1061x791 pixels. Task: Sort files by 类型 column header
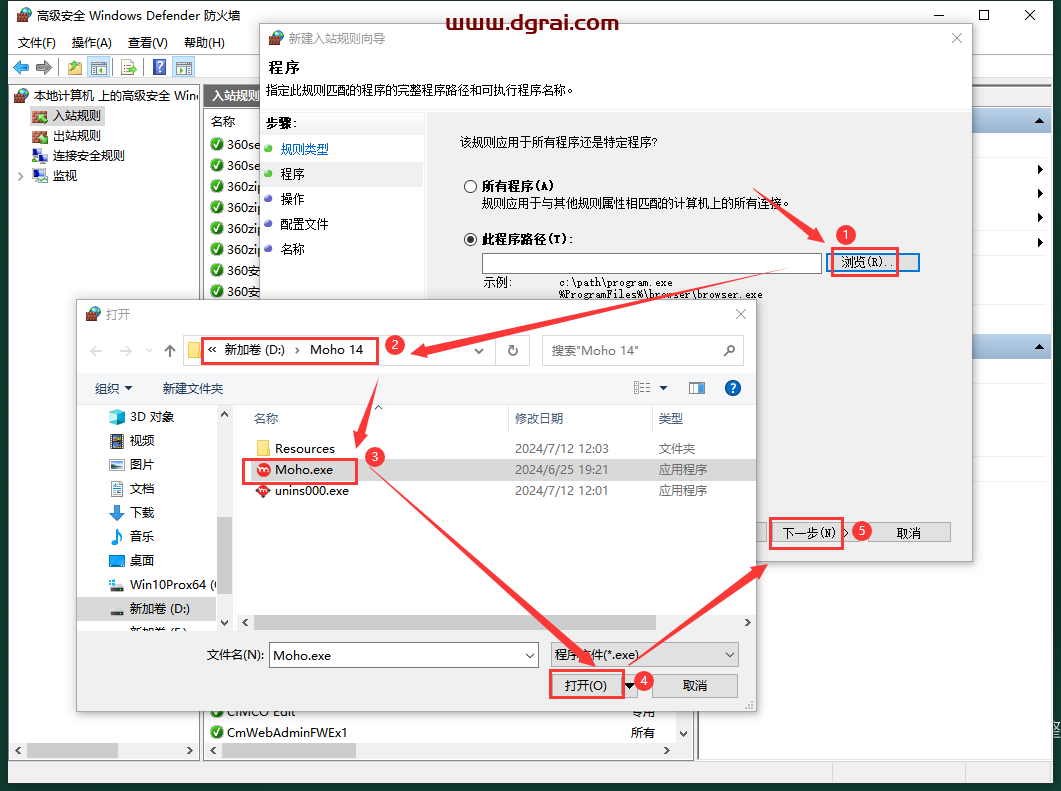pos(671,419)
